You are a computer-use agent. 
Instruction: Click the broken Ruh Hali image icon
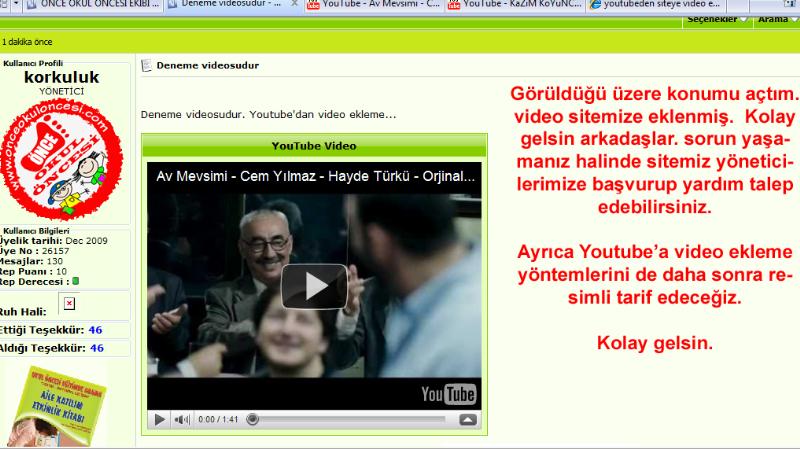pyautogui.click(x=69, y=304)
